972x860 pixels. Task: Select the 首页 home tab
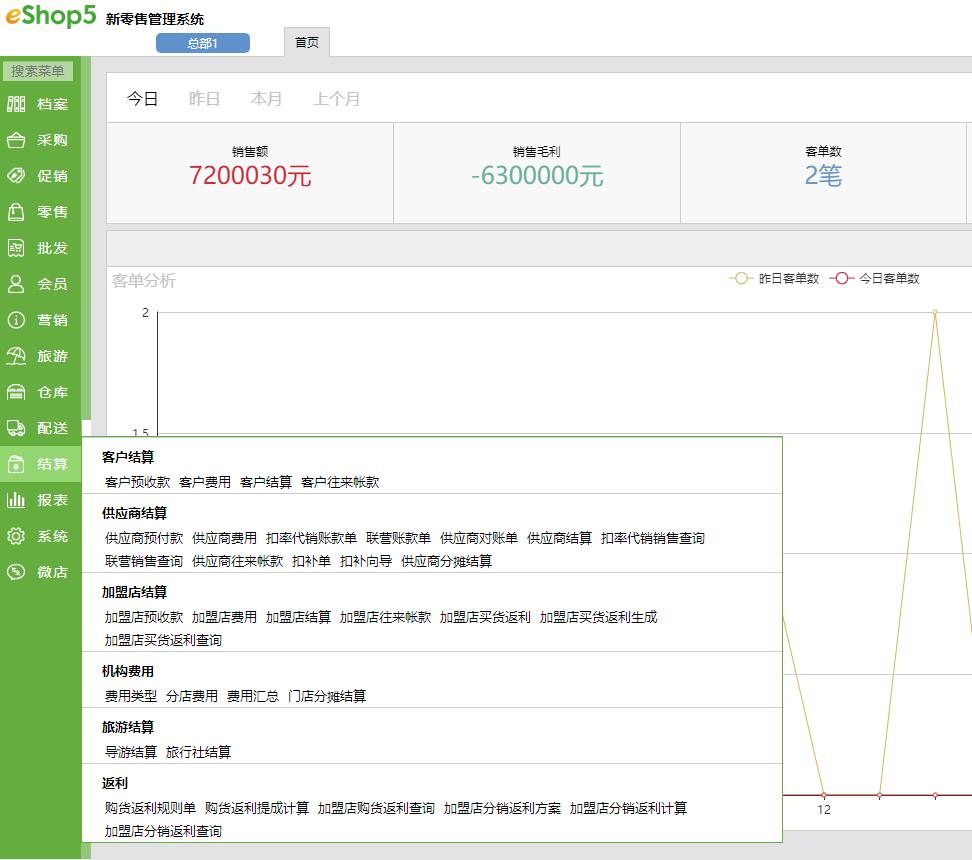pos(307,42)
